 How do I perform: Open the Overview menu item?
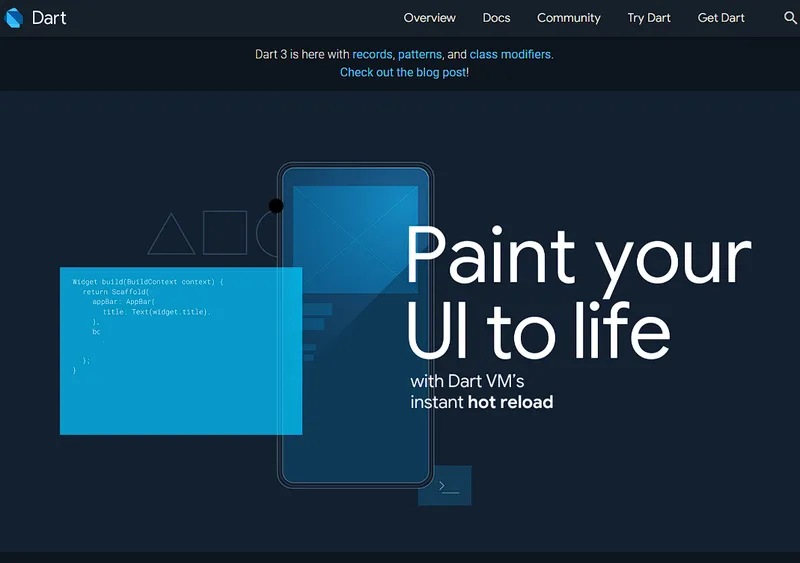(430, 18)
